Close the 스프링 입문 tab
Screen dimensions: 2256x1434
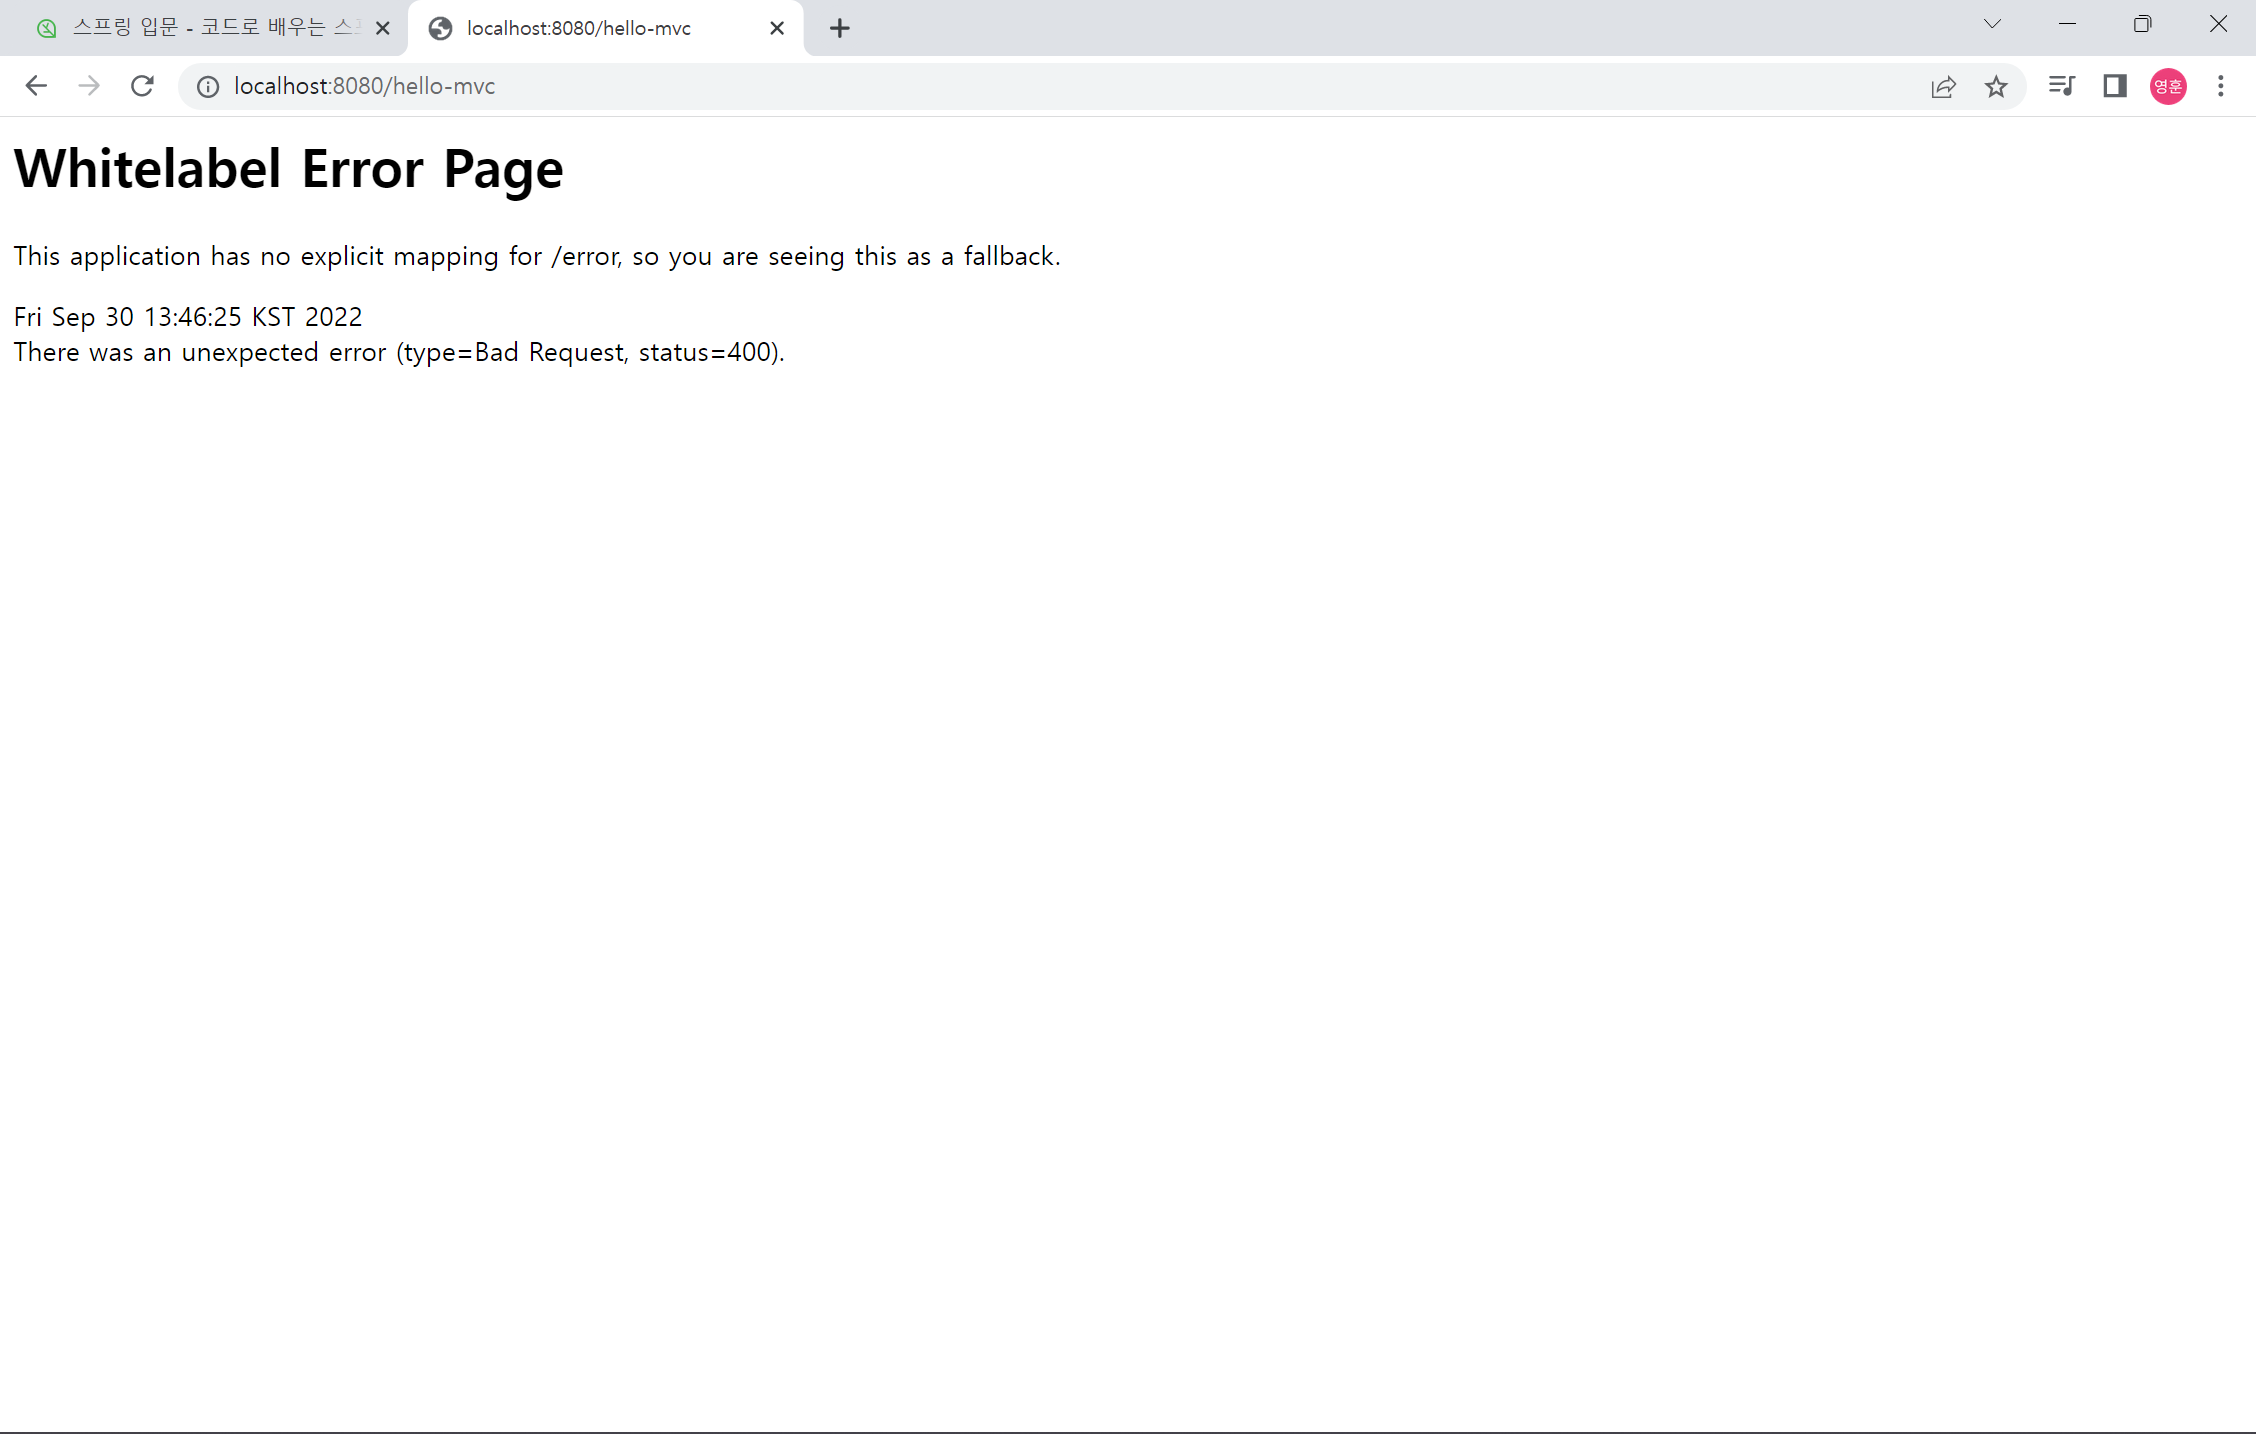click(x=382, y=28)
